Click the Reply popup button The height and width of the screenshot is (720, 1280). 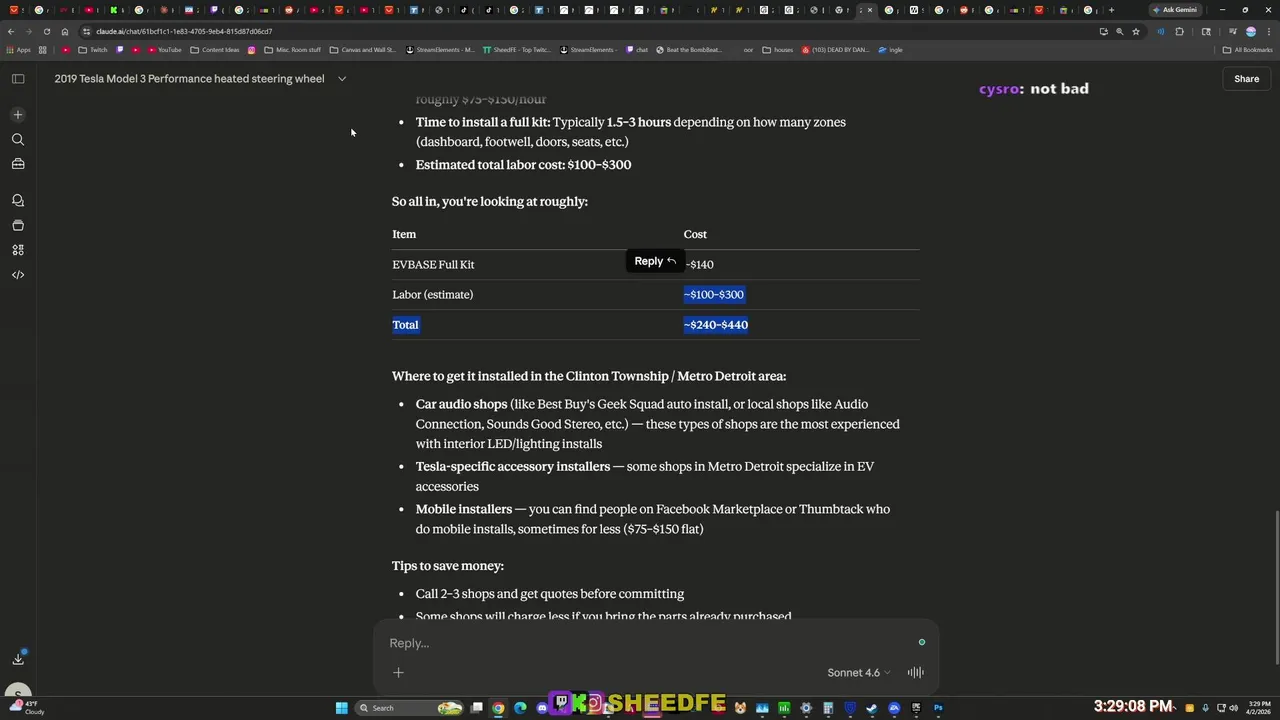tap(655, 261)
